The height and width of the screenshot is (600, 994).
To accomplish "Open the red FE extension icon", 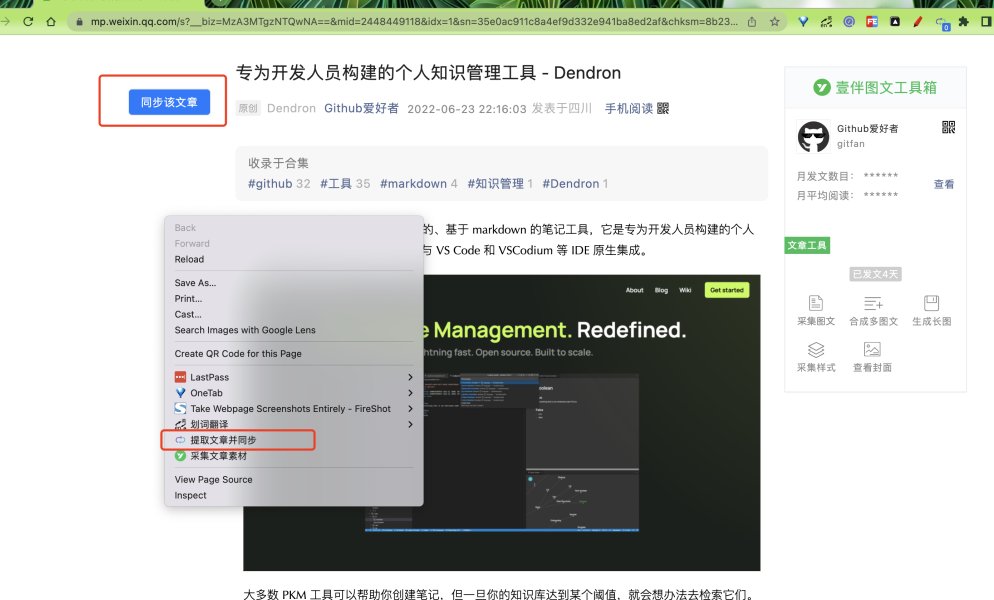I will pyautogui.click(x=872, y=22).
